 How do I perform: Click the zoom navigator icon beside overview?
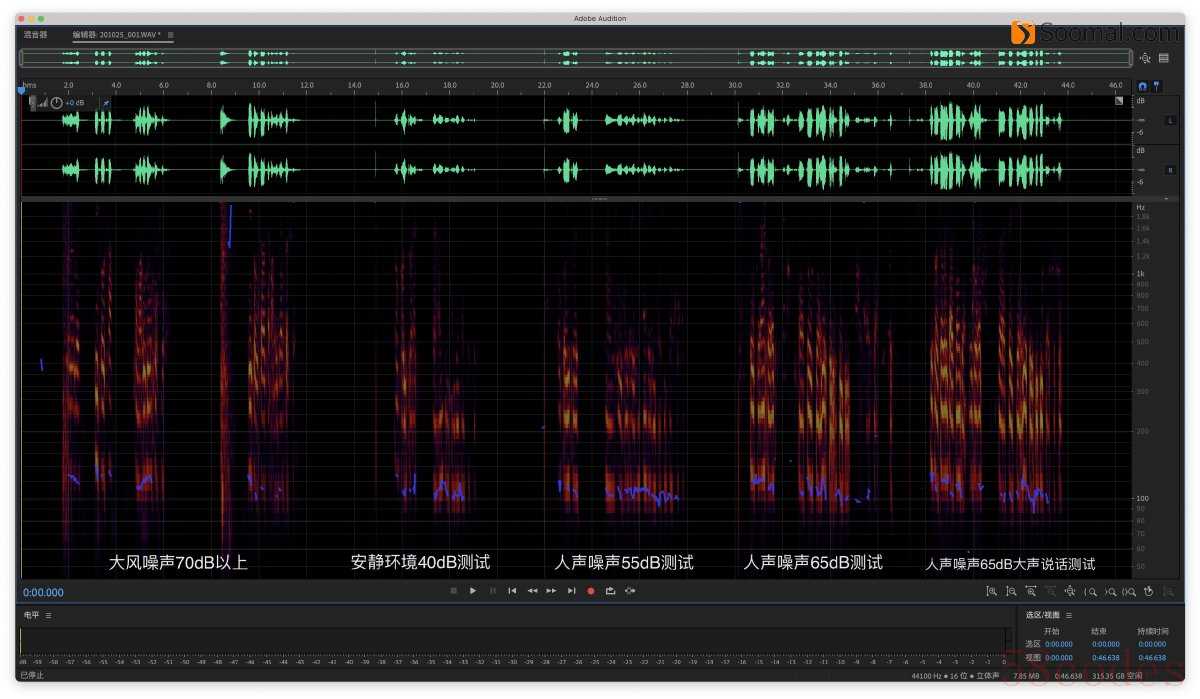click(1145, 58)
